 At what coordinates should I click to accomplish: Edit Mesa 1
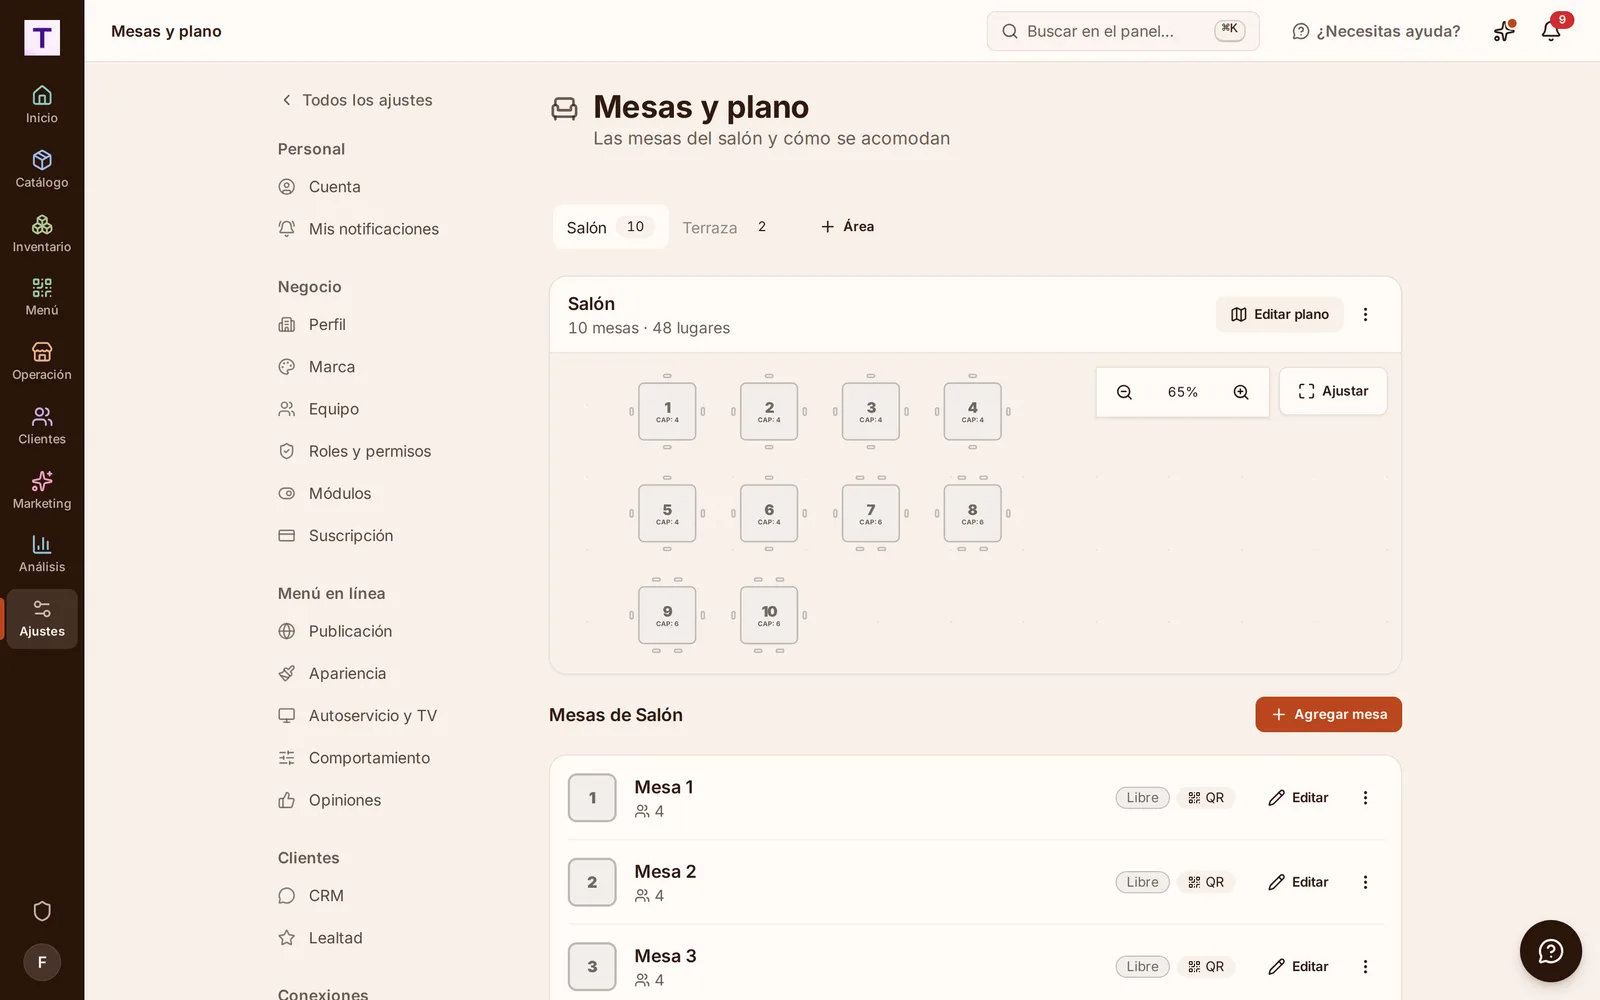[x=1298, y=798]
